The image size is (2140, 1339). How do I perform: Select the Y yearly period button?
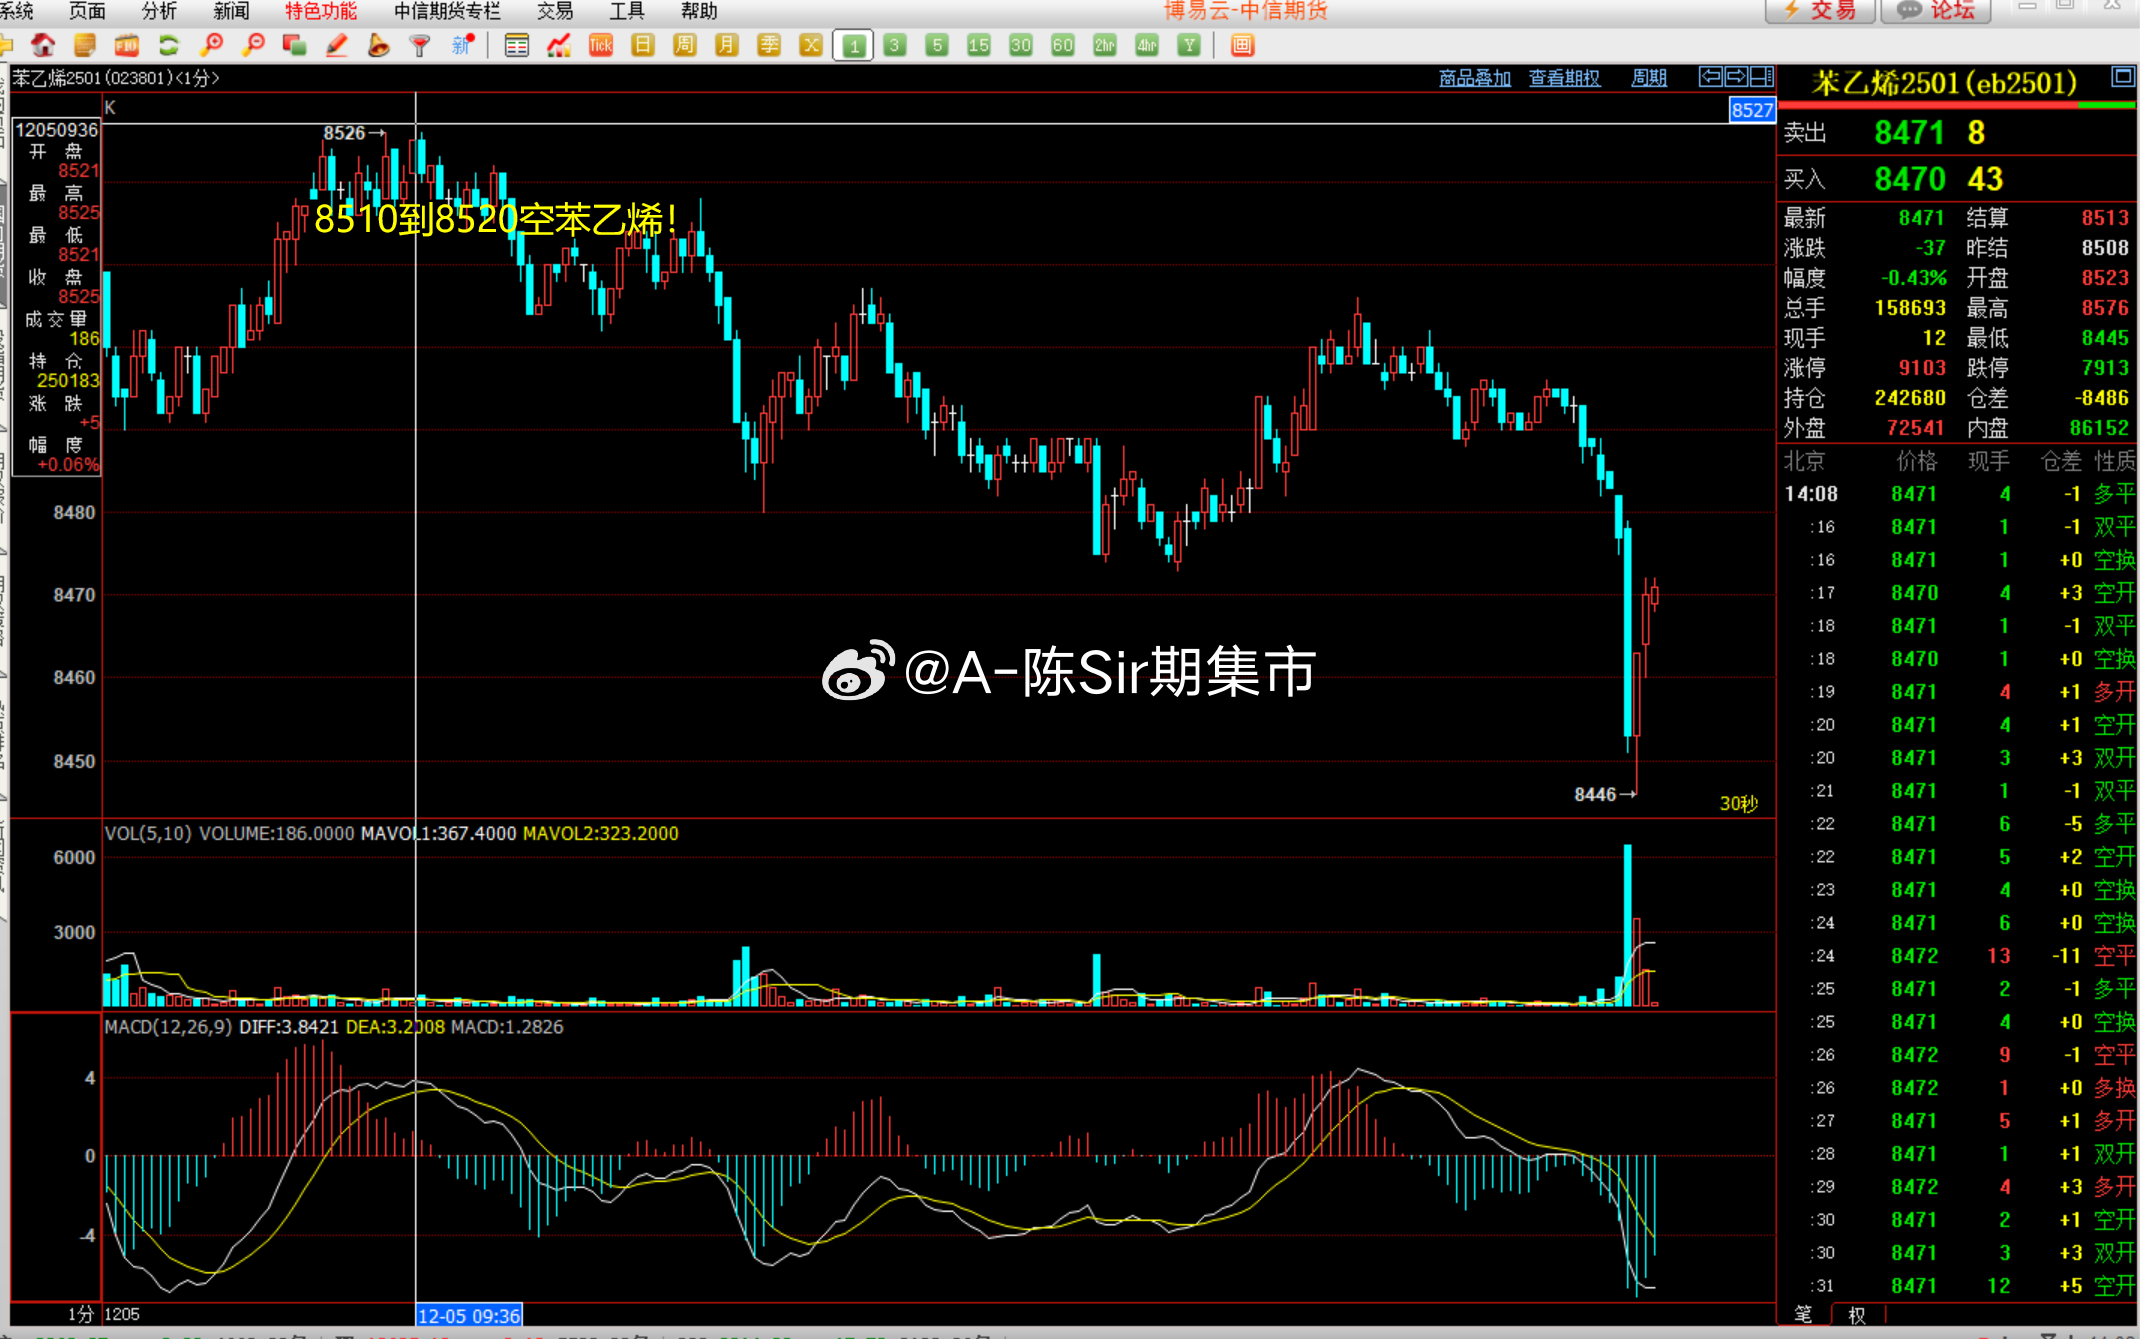coord(1189,45)
